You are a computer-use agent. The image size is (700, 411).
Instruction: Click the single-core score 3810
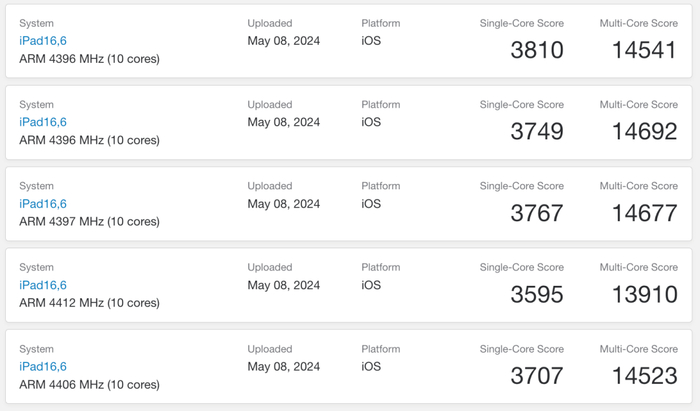536,50
